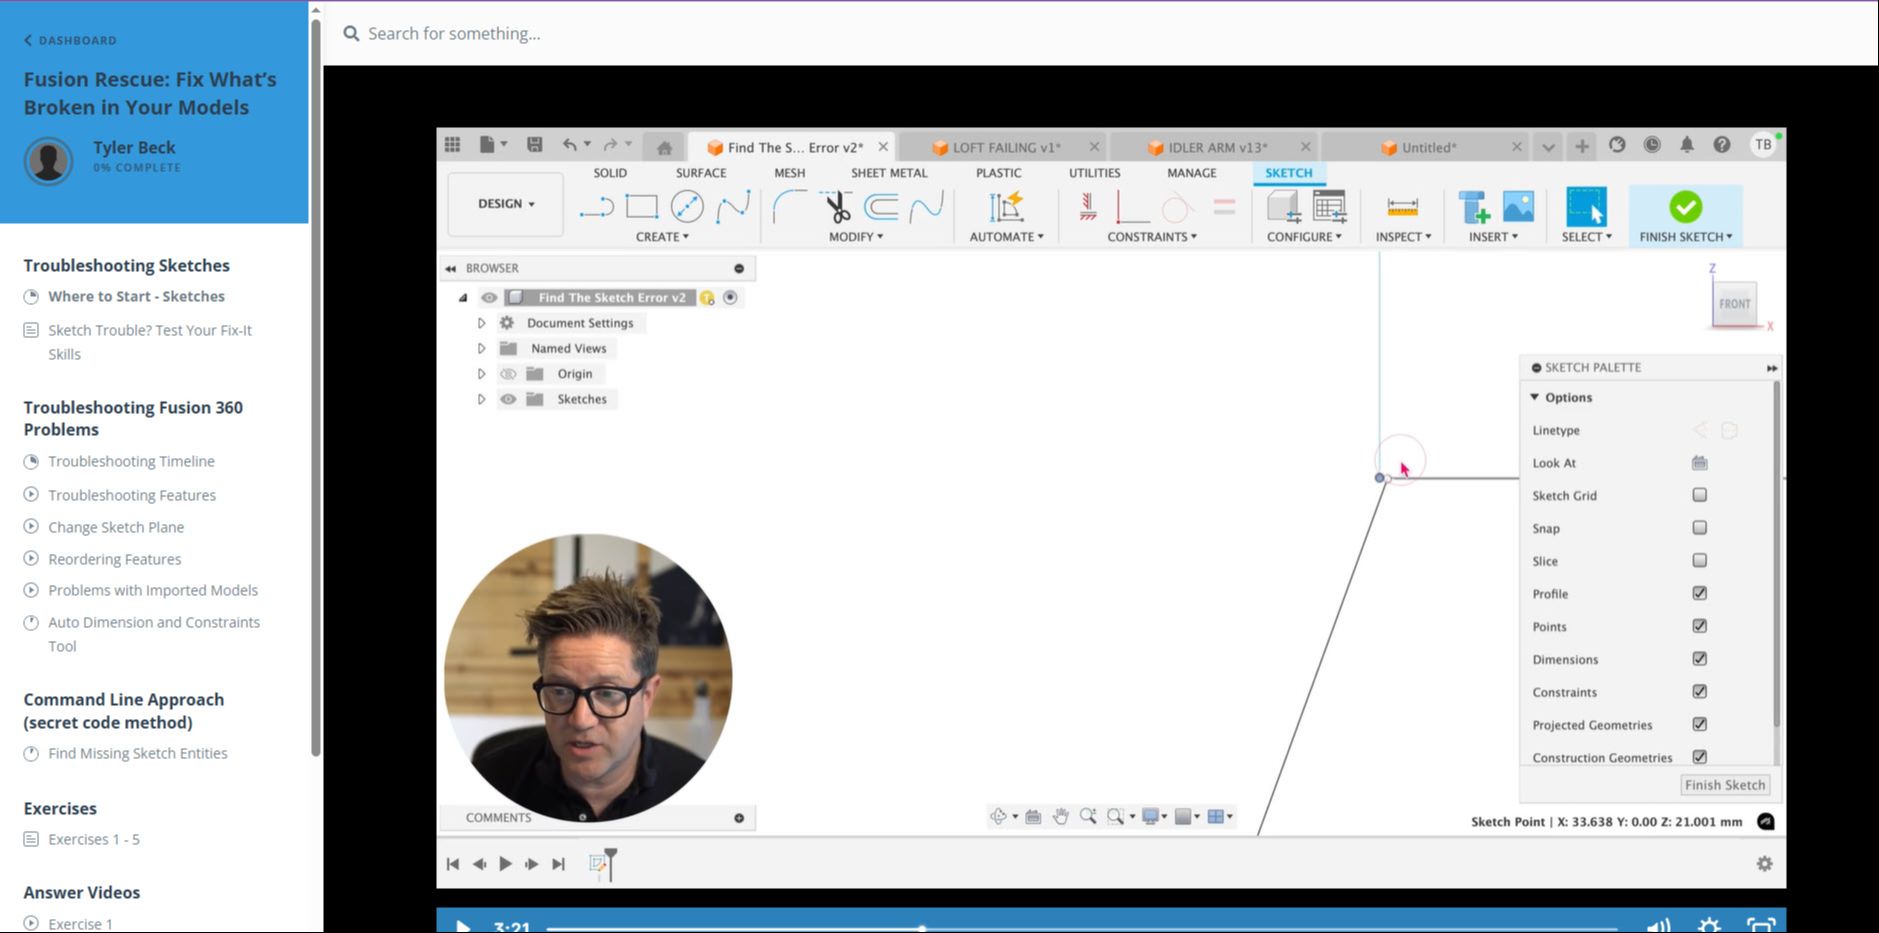This screenshot has width=1879, height=933.
Task: Open the Design workspace dropdown
Action: click(x=506, y=204)
